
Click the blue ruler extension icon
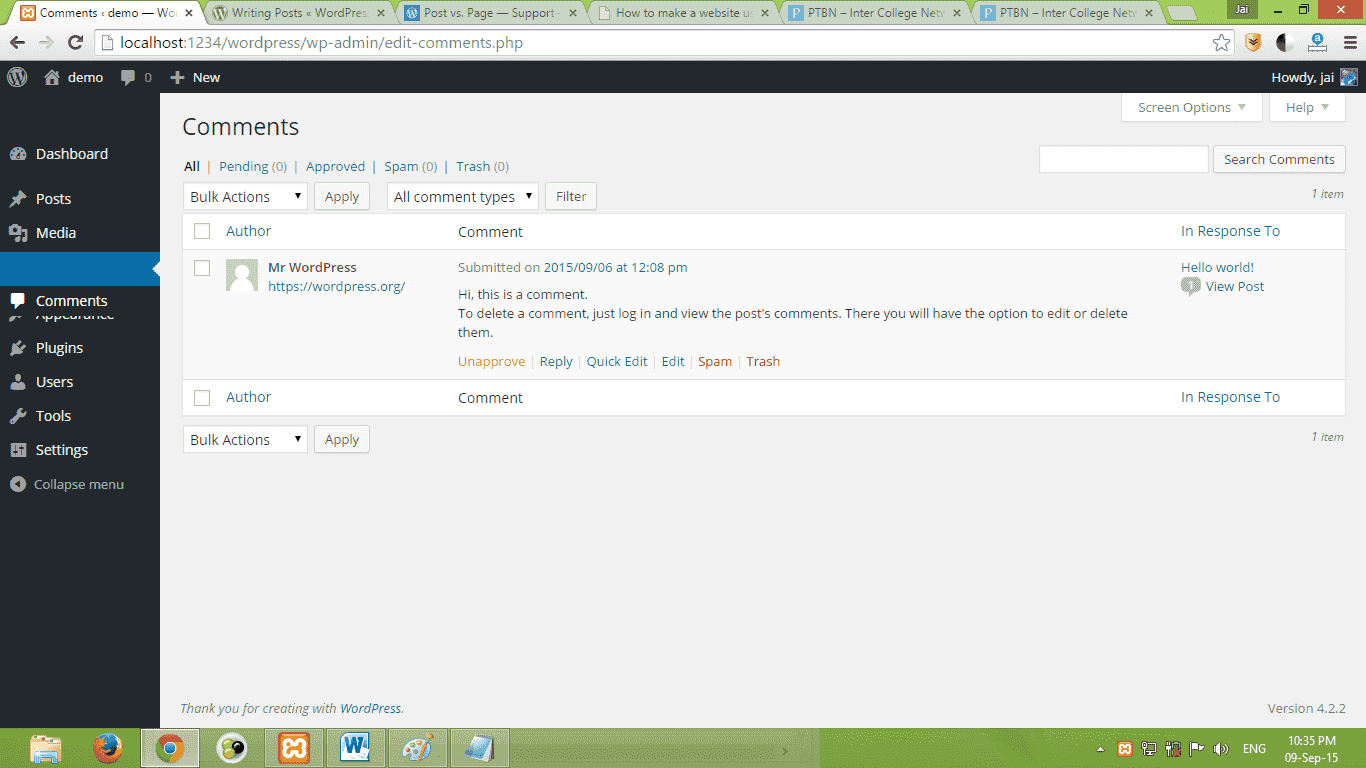coord(1317,43)
